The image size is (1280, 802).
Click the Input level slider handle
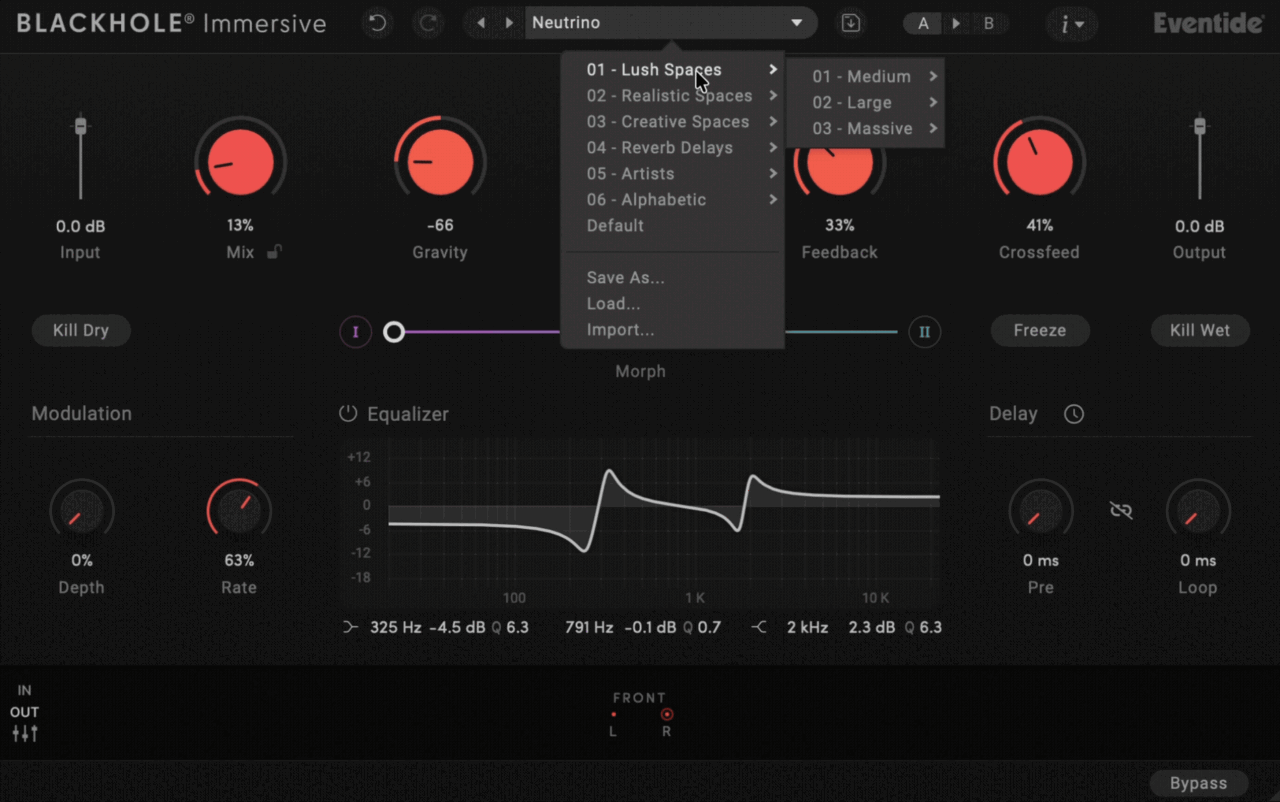coord(81,126)
